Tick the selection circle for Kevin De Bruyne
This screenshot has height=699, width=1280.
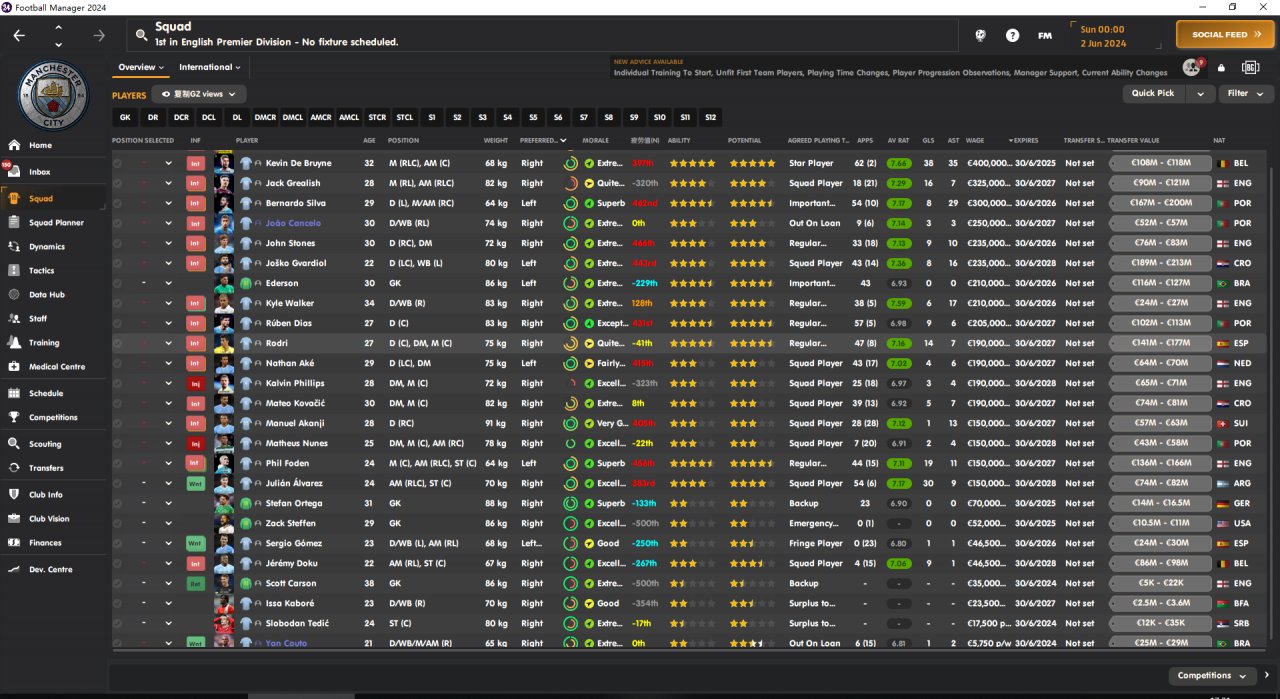(x=118, y=163)
